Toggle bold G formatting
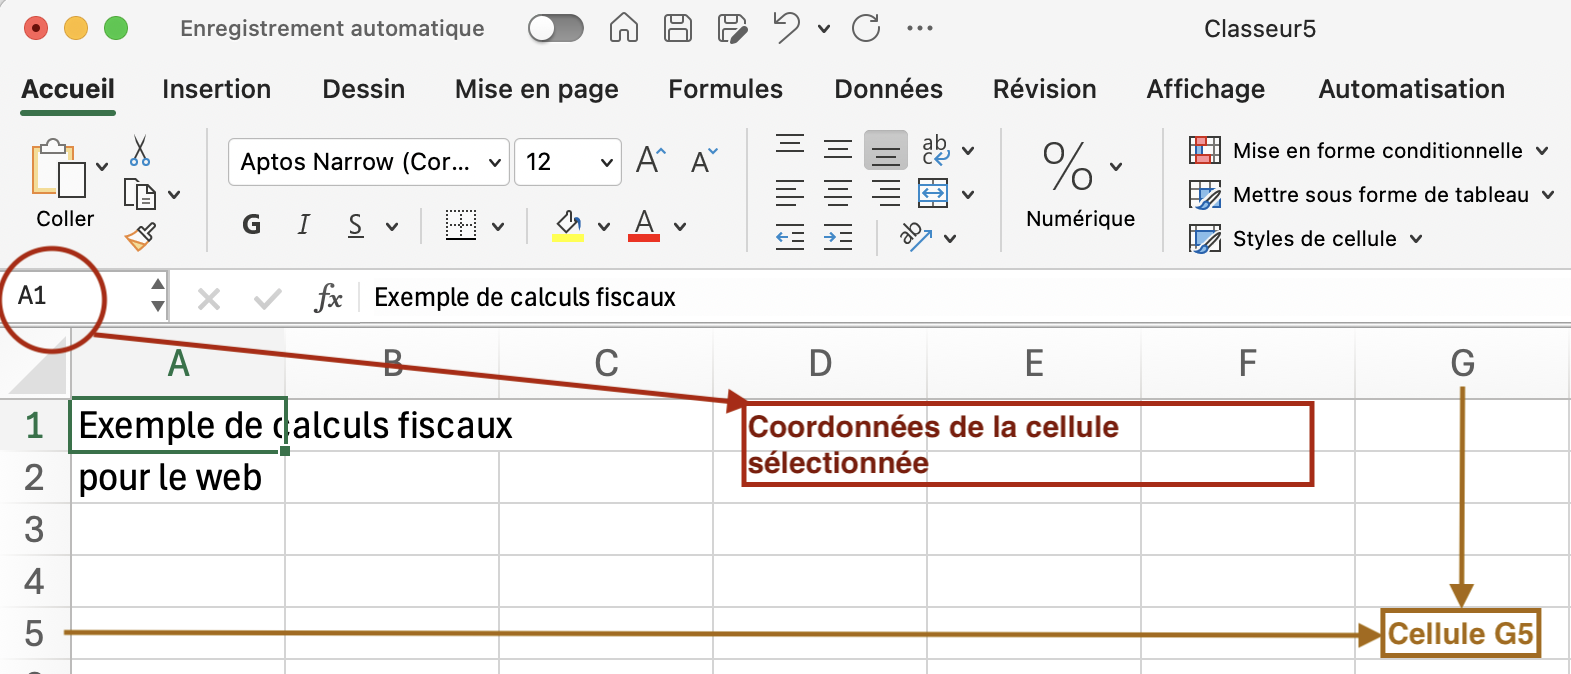Viewport: 1571px width, 674px height. [x=251, y=225]
